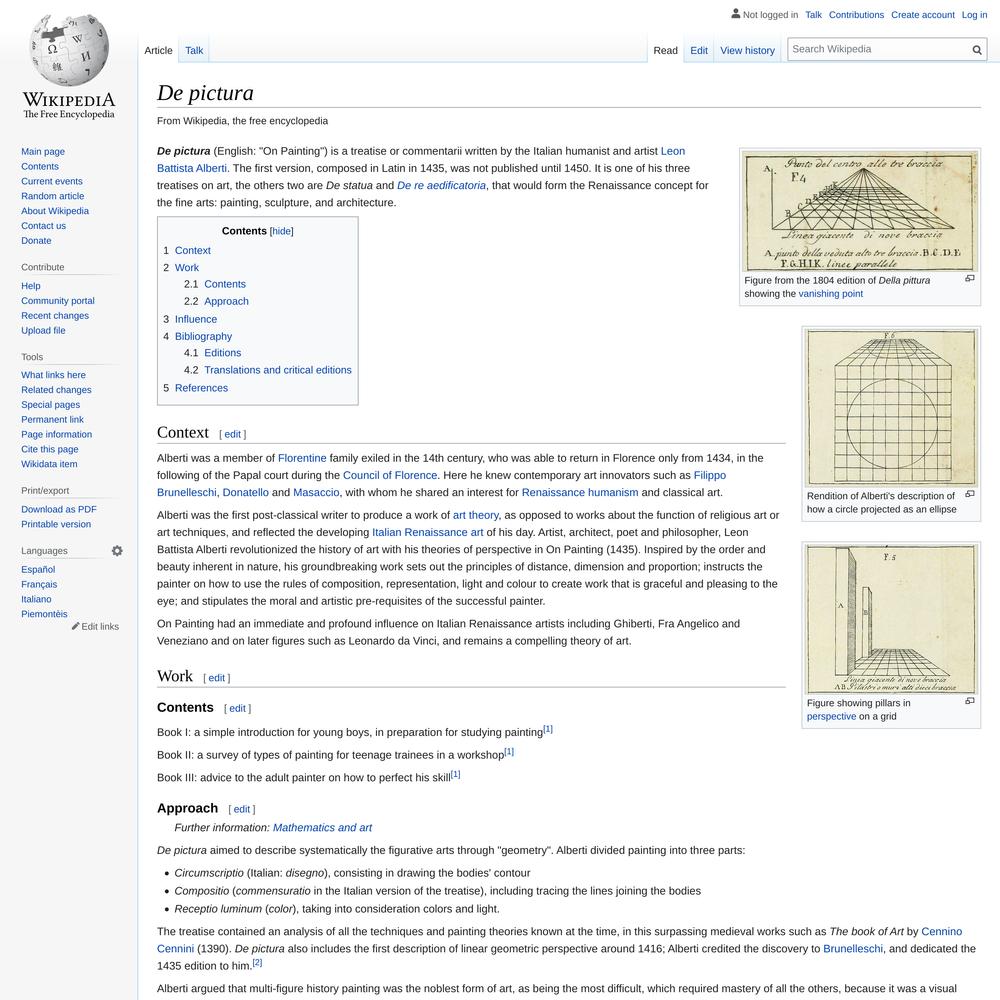Screen dimensions: 1000x1000
Task: Hide the table of contents
Action: point(281,231)
